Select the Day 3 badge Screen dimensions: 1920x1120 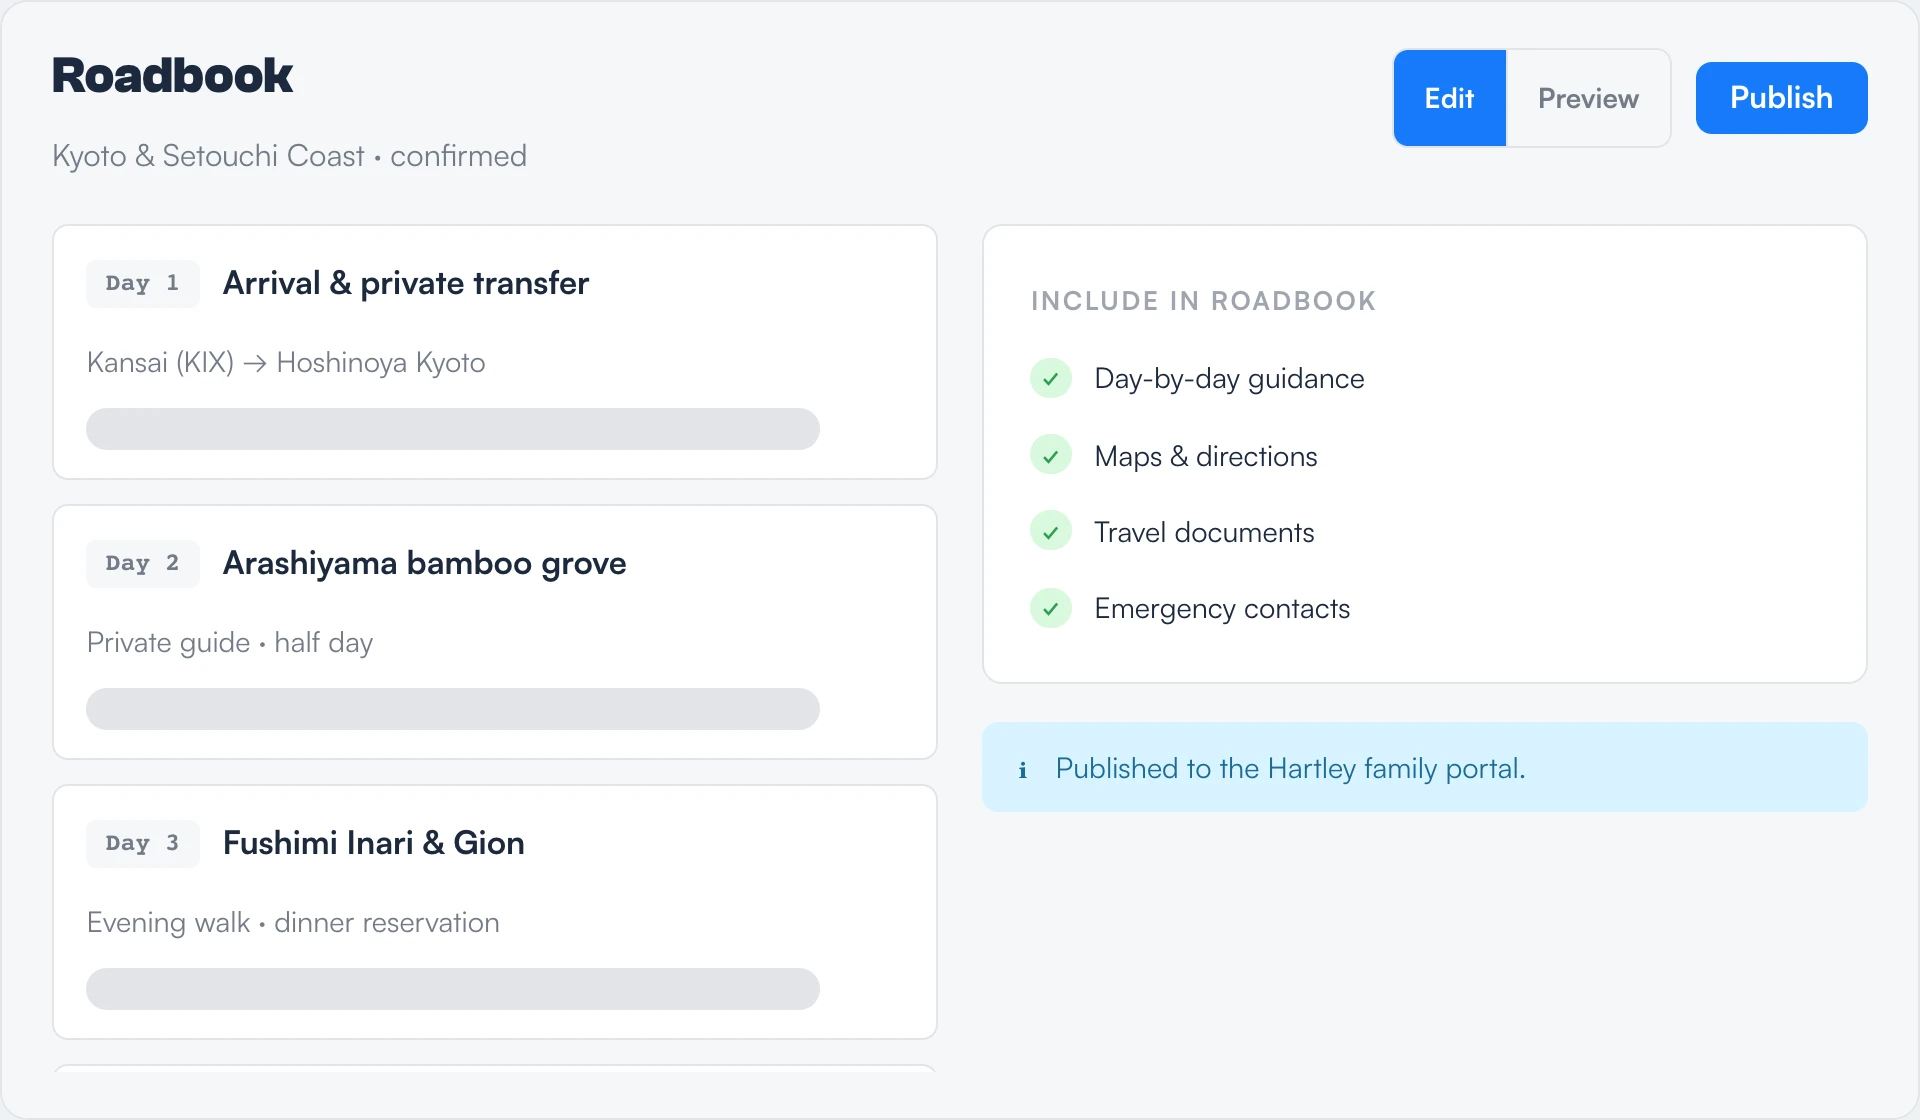[x=143, y=843]
